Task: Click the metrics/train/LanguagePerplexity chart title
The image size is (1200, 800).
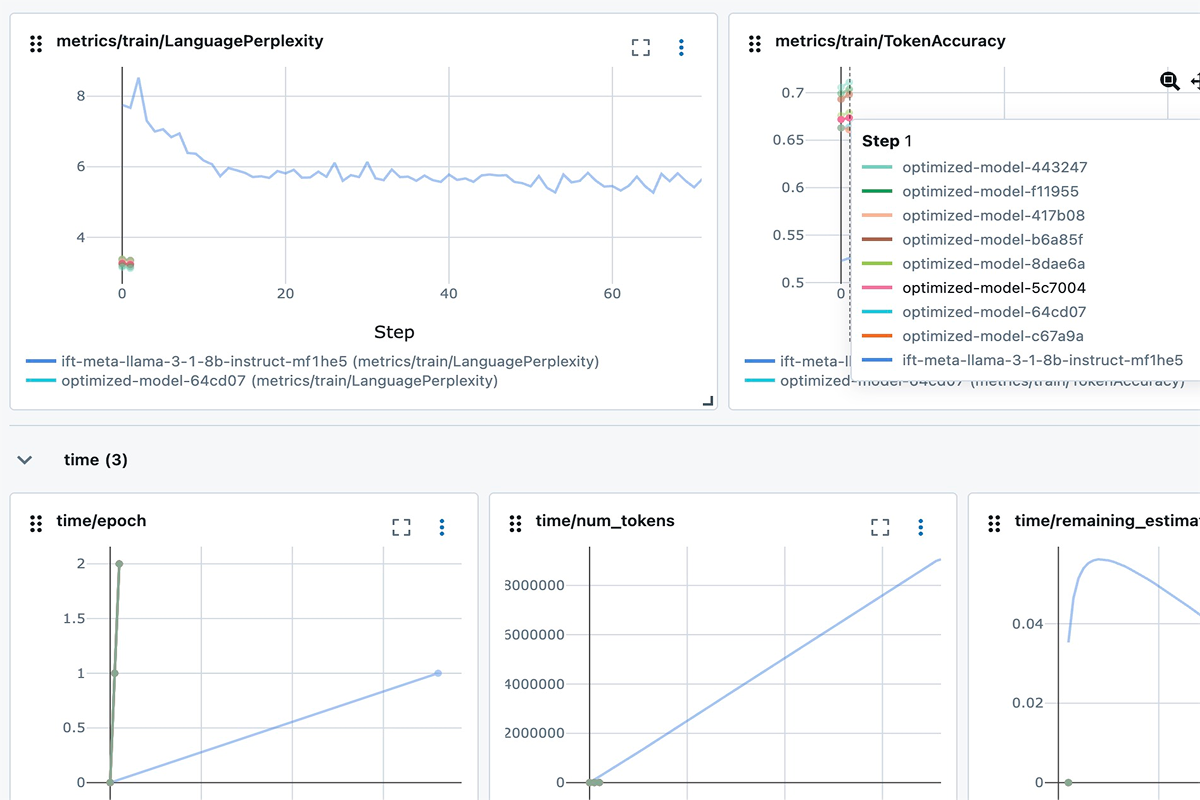Action: coord(190,41)
